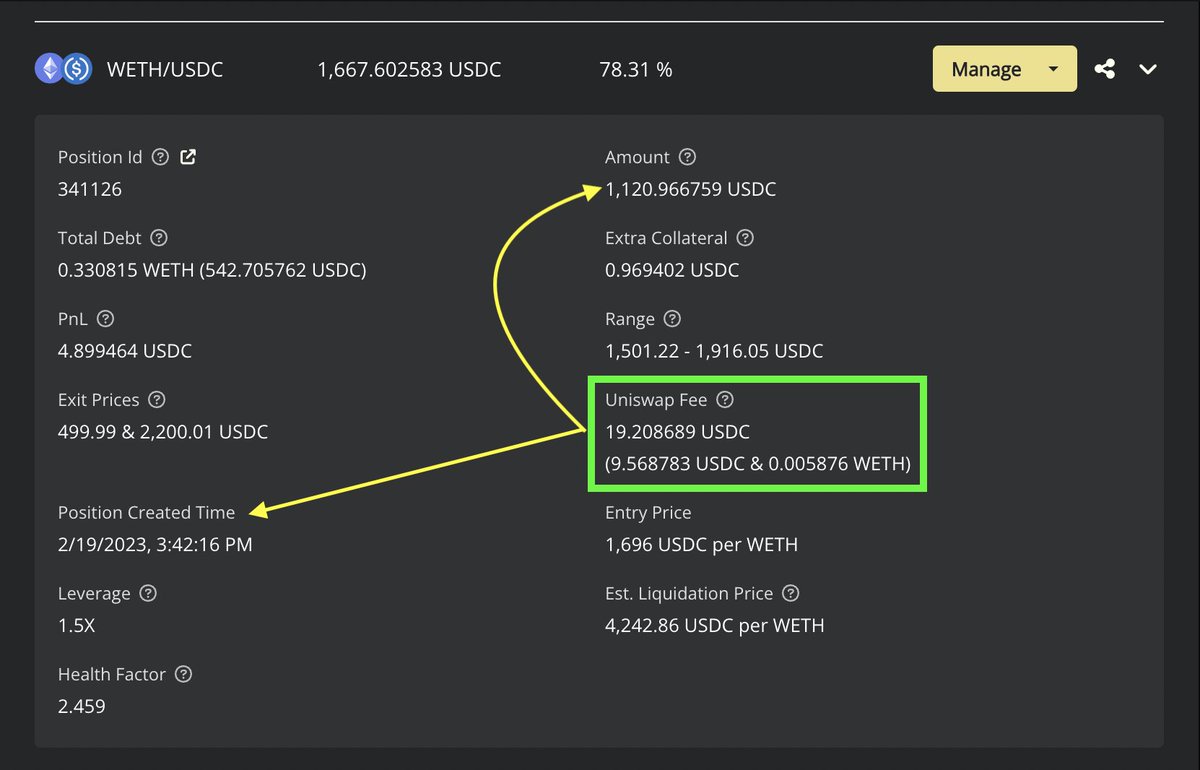Show help for Total Debt

tap(158, 238)
